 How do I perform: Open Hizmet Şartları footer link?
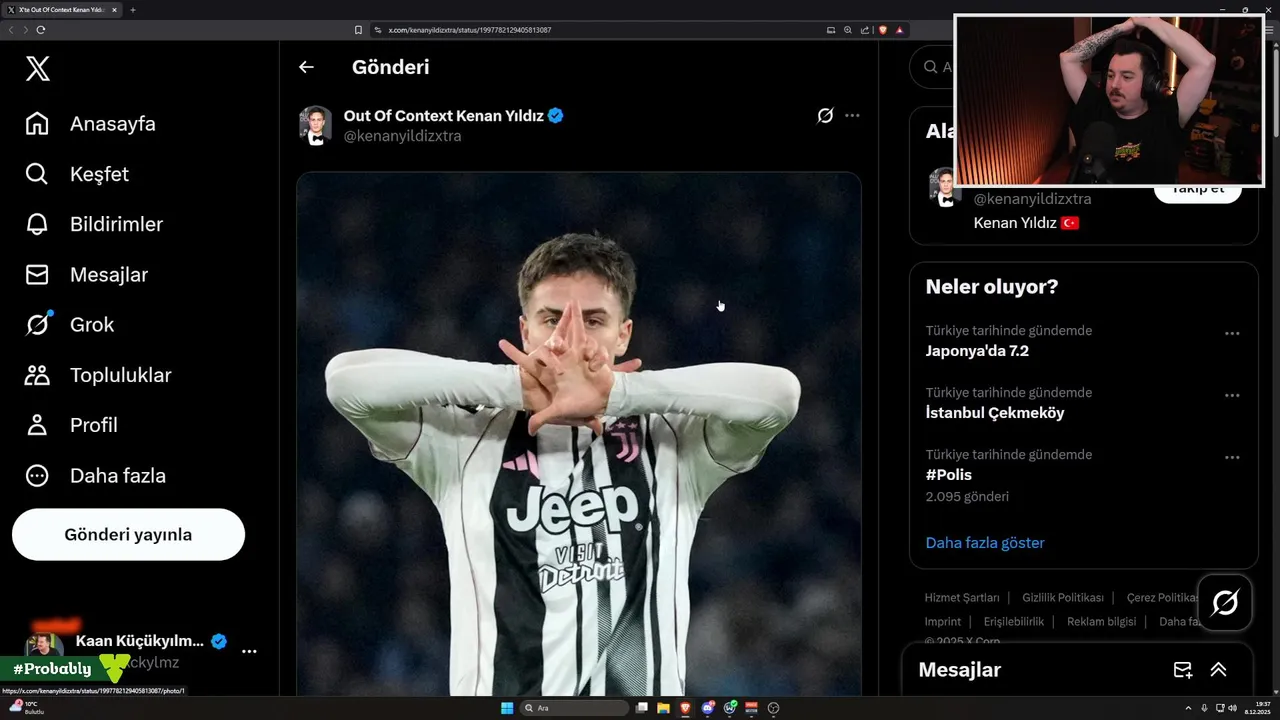962,598
